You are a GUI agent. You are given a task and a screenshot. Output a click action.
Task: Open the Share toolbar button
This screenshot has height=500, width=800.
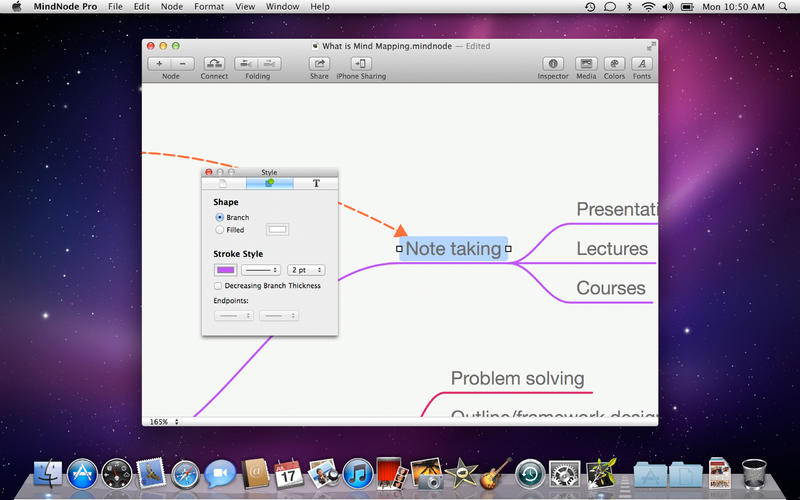point(319,63)
